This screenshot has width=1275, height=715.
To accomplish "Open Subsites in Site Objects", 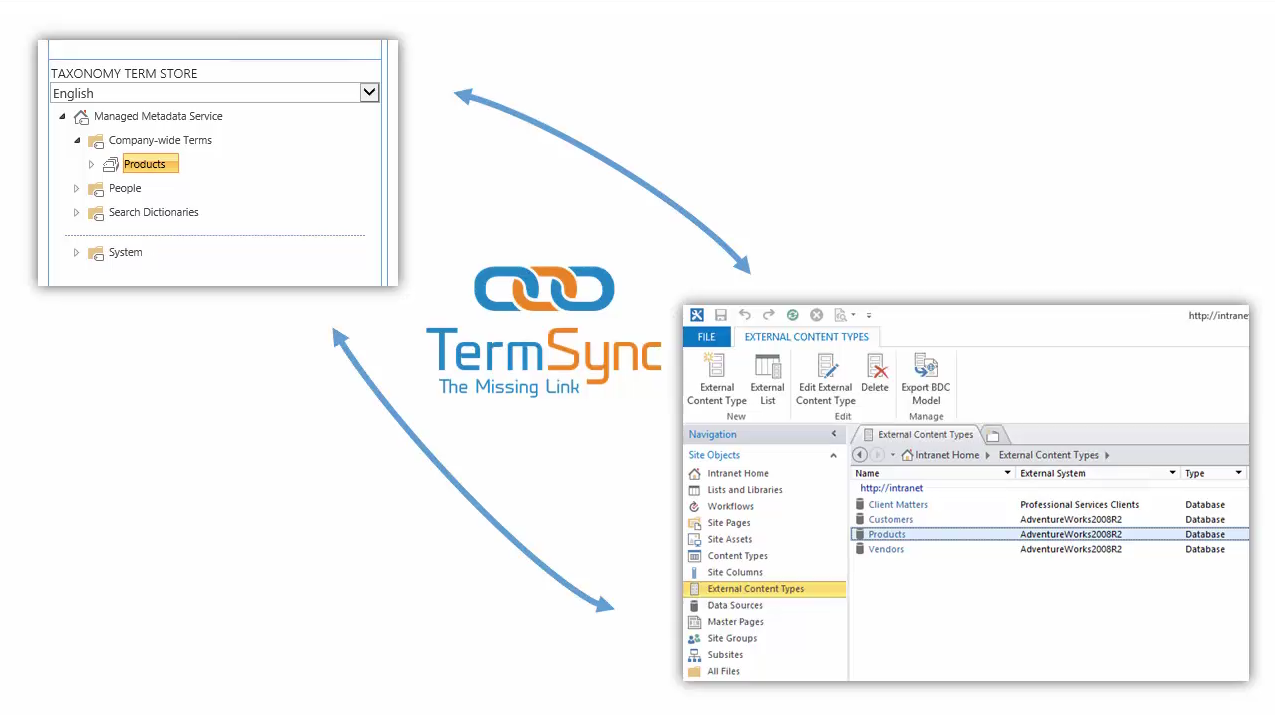I will [x=725, y=655].
